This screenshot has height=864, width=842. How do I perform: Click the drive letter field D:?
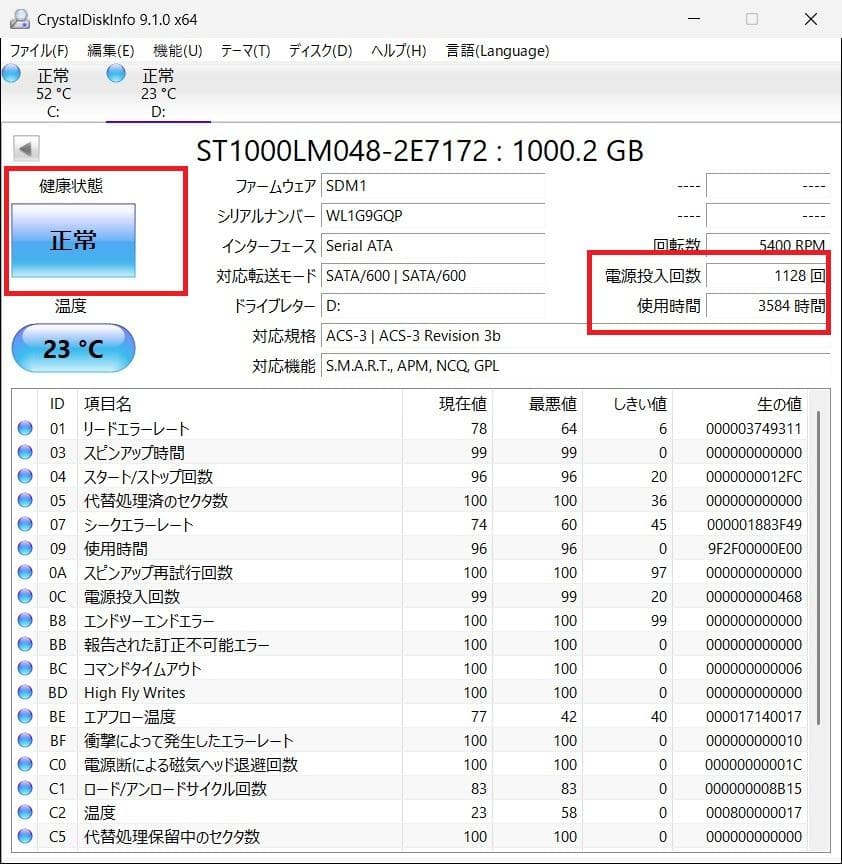pyautogui.click(x=433, y=305)
